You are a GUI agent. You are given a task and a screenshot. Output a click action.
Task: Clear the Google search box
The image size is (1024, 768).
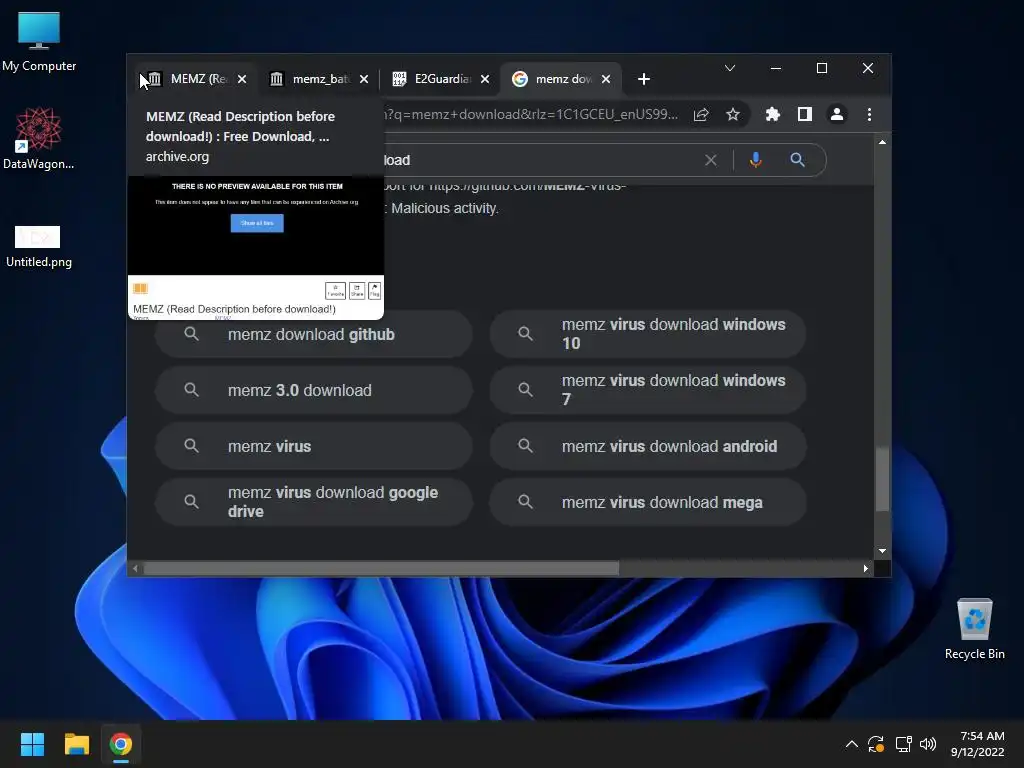(711, 160)
